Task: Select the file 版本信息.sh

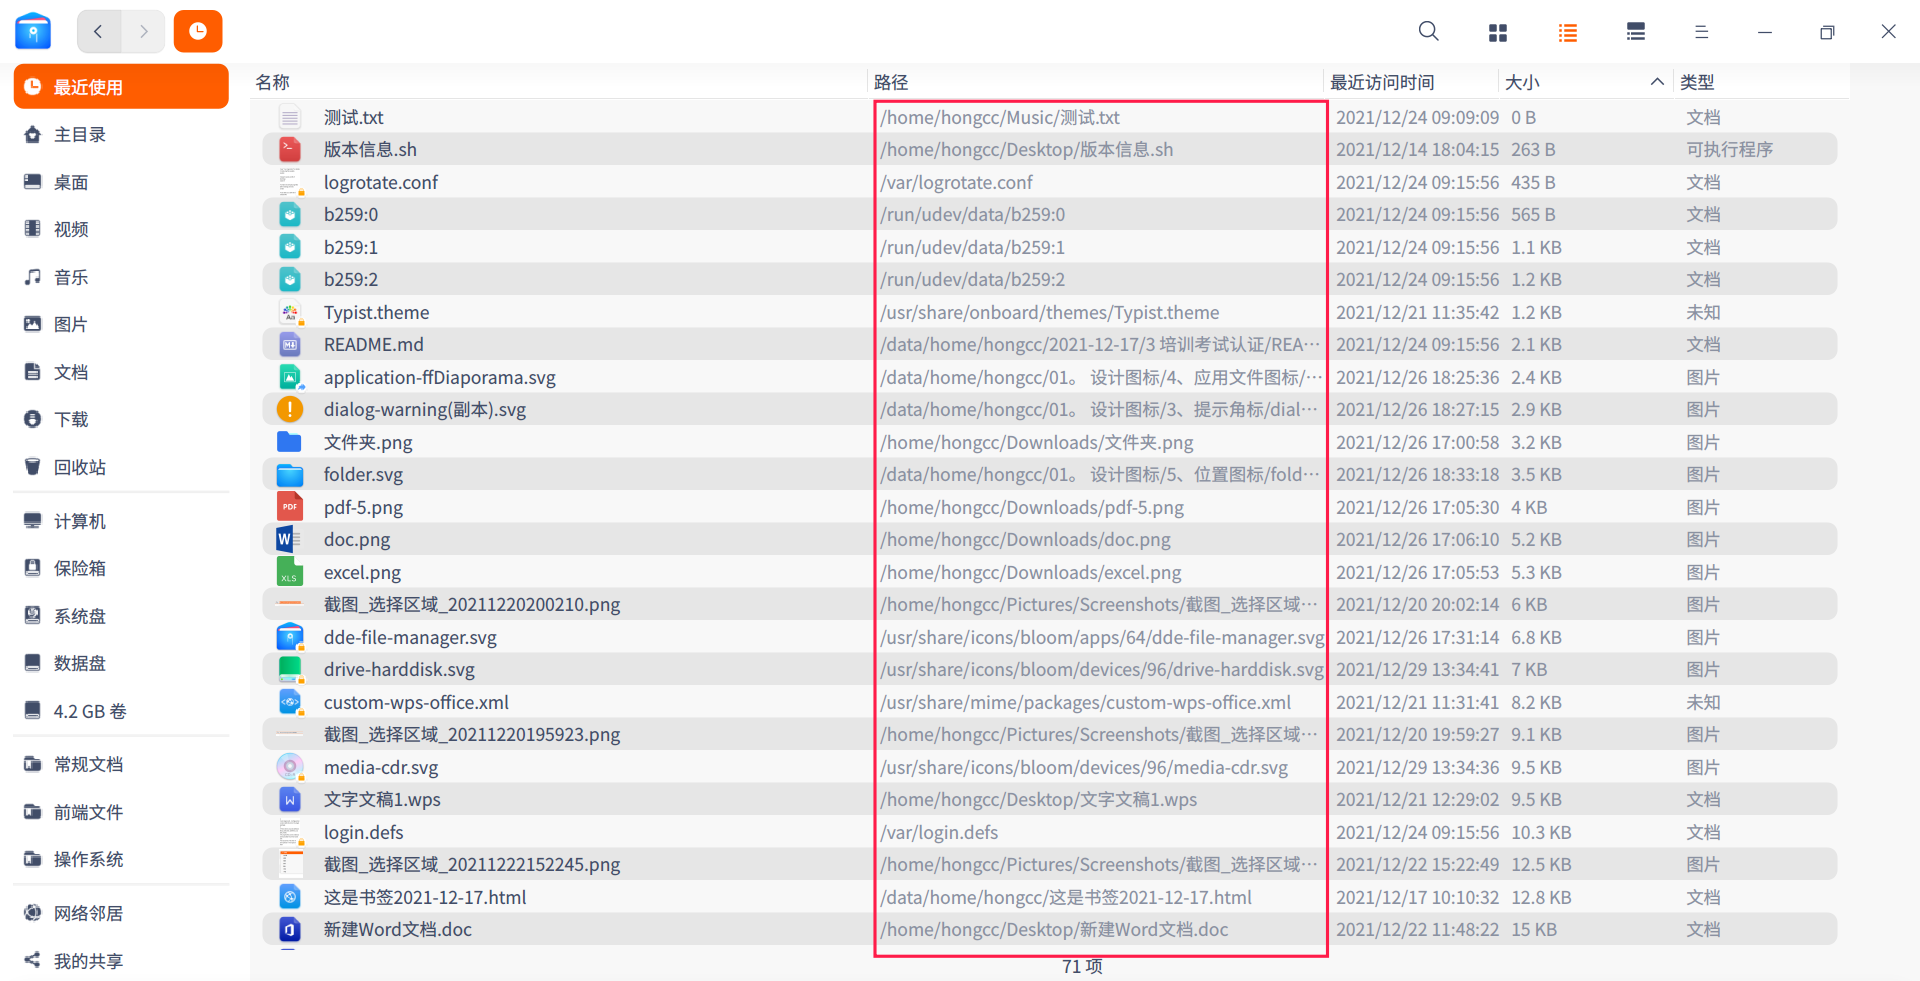Action: tap(1050, 149)
